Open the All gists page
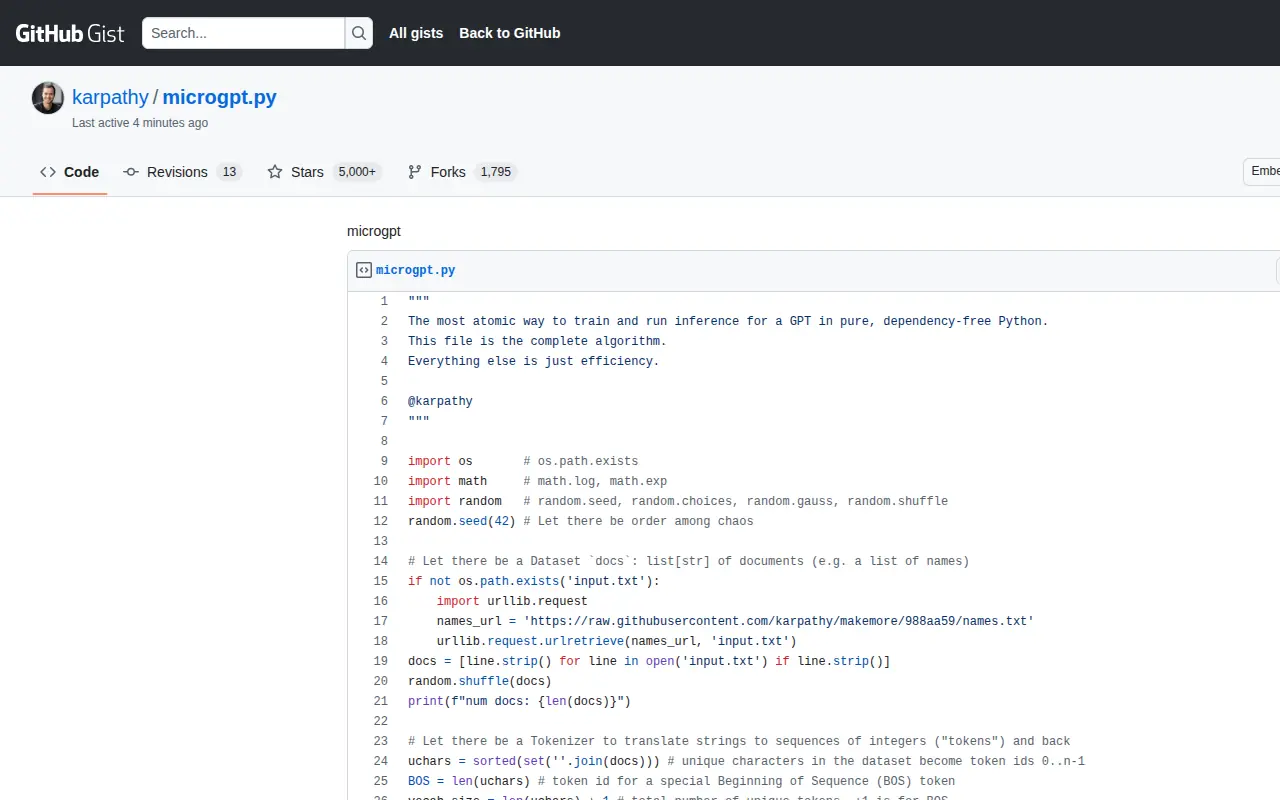 coord(416,33)
